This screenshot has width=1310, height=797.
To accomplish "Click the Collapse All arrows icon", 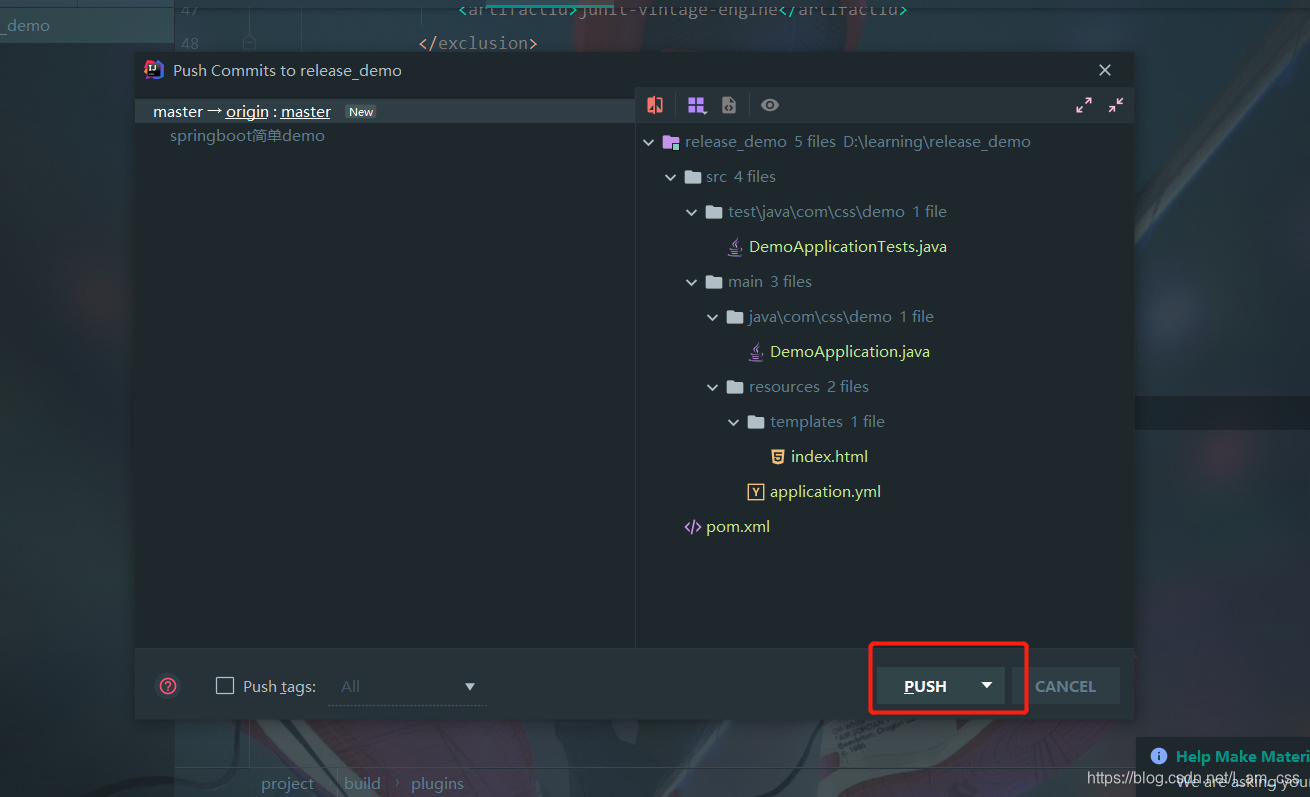I will (1116, 105).
